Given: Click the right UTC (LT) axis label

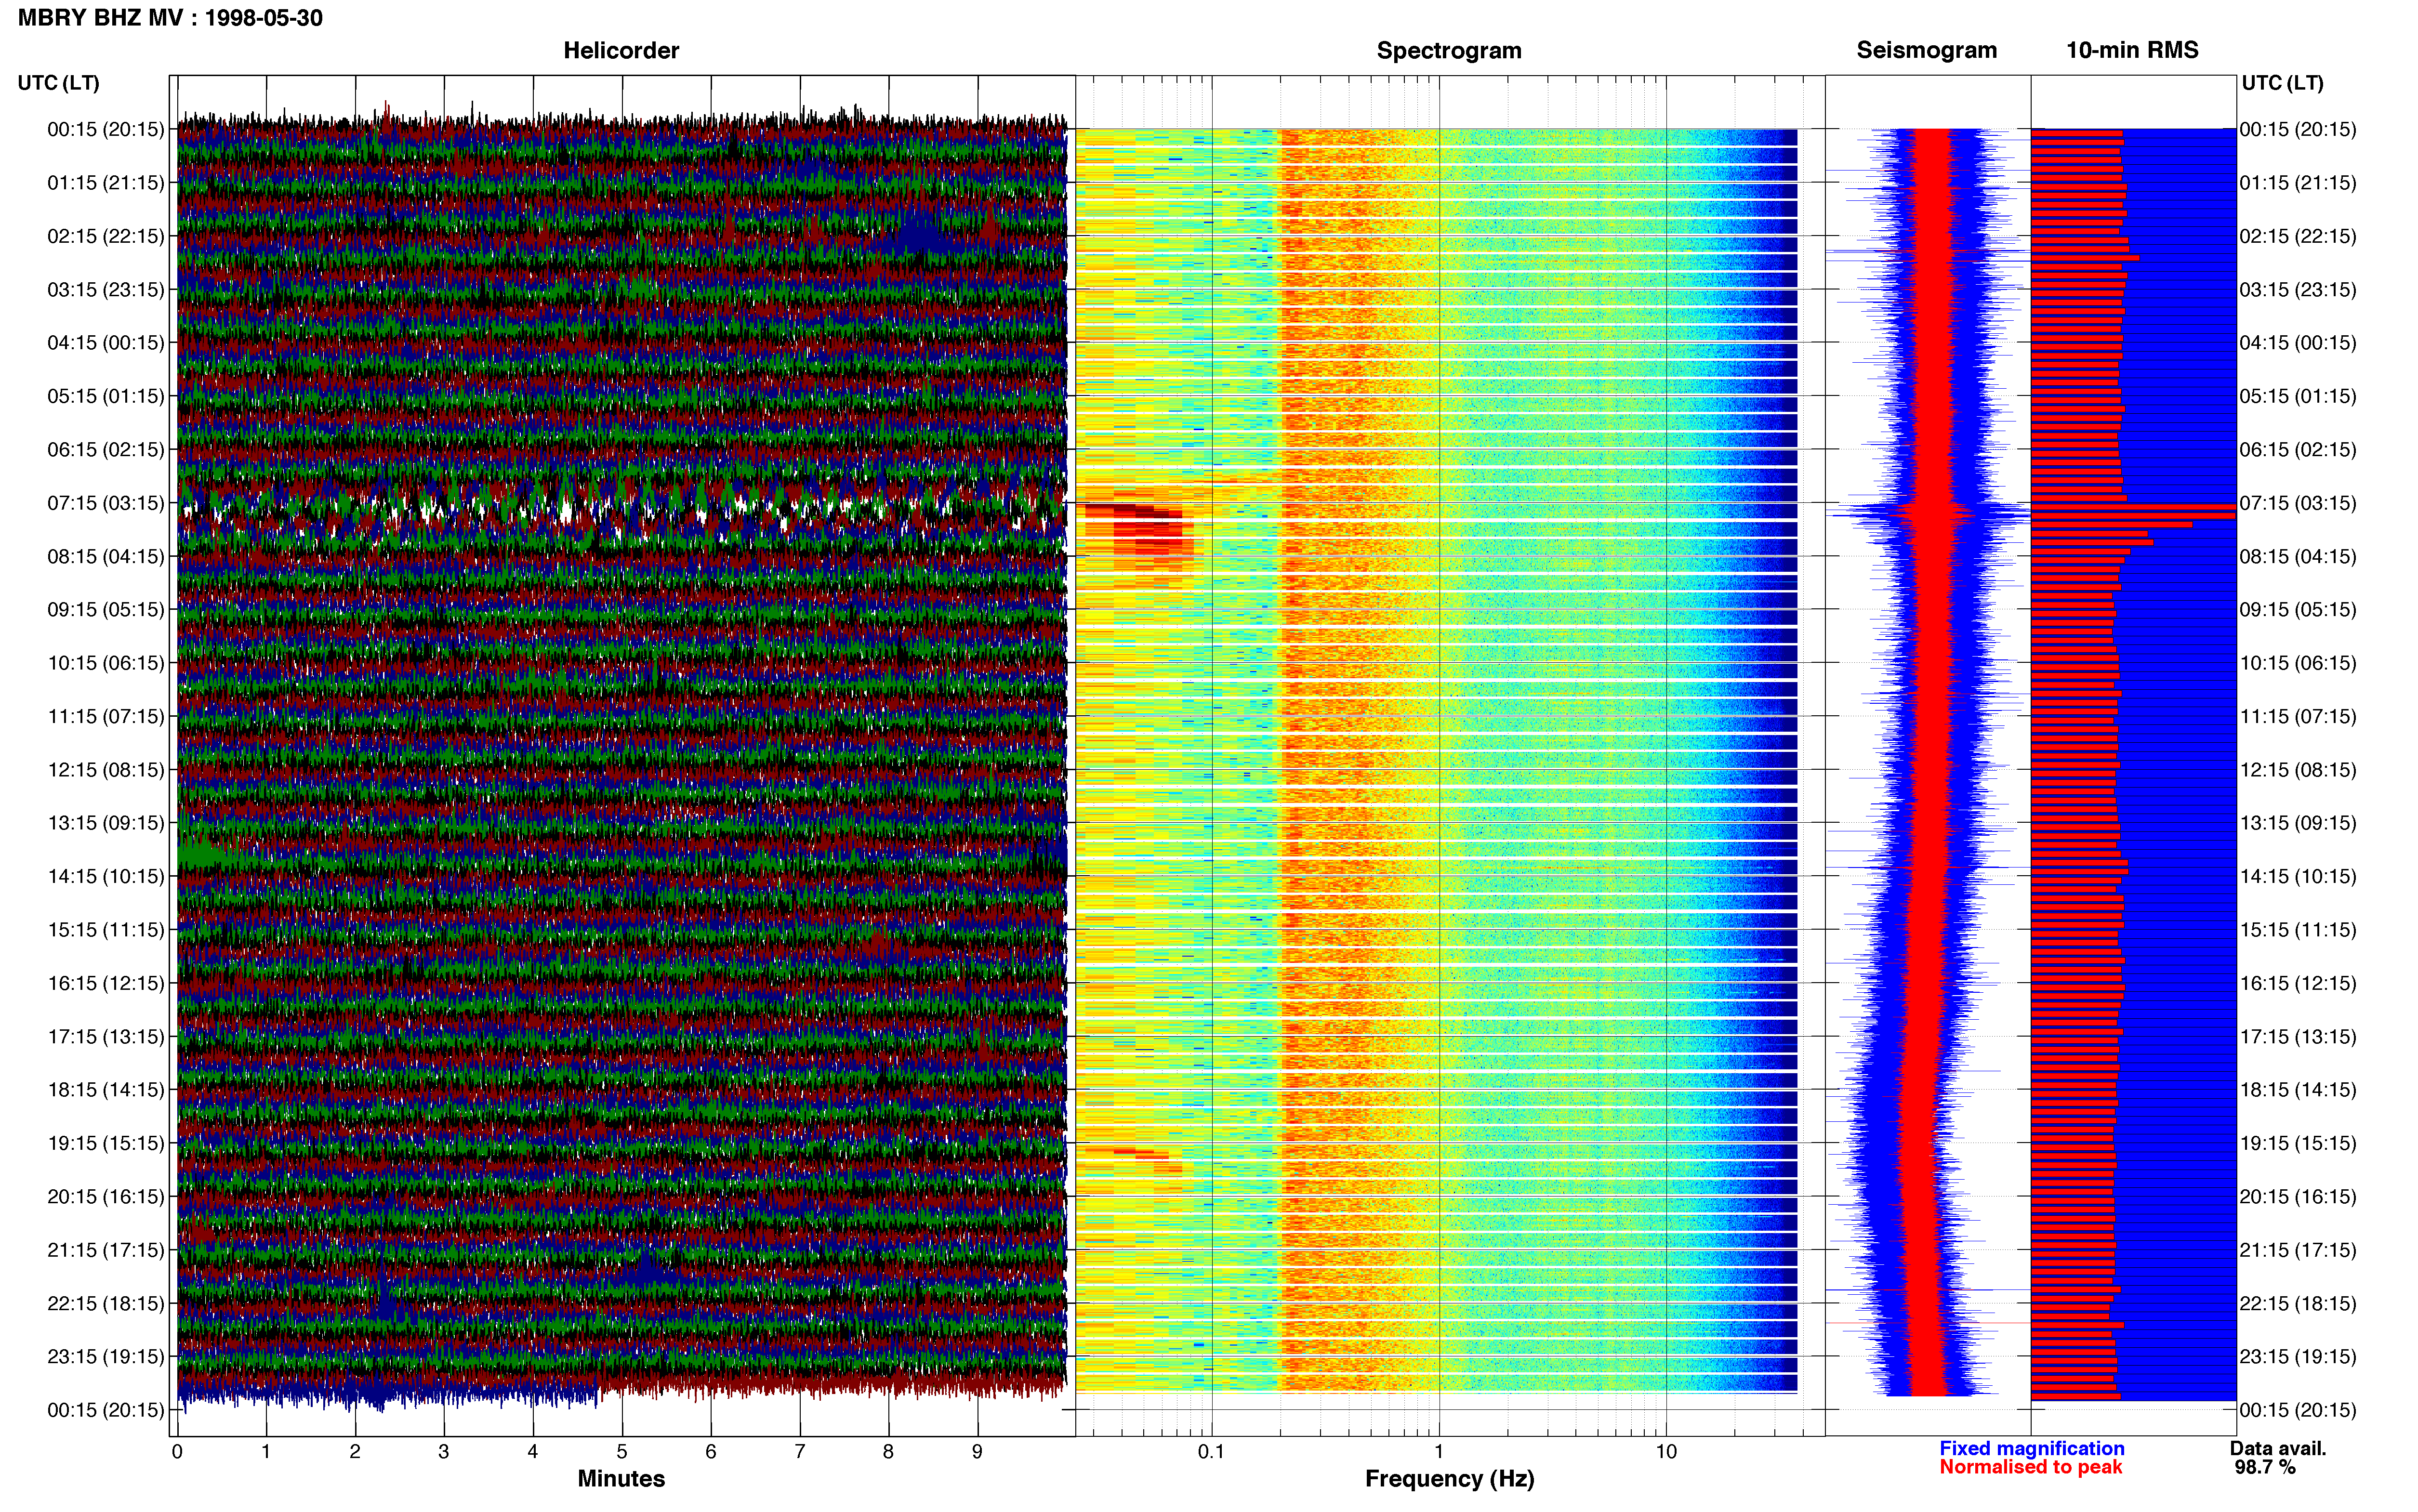Looking at the screenshot, I should coord(2282,83).
